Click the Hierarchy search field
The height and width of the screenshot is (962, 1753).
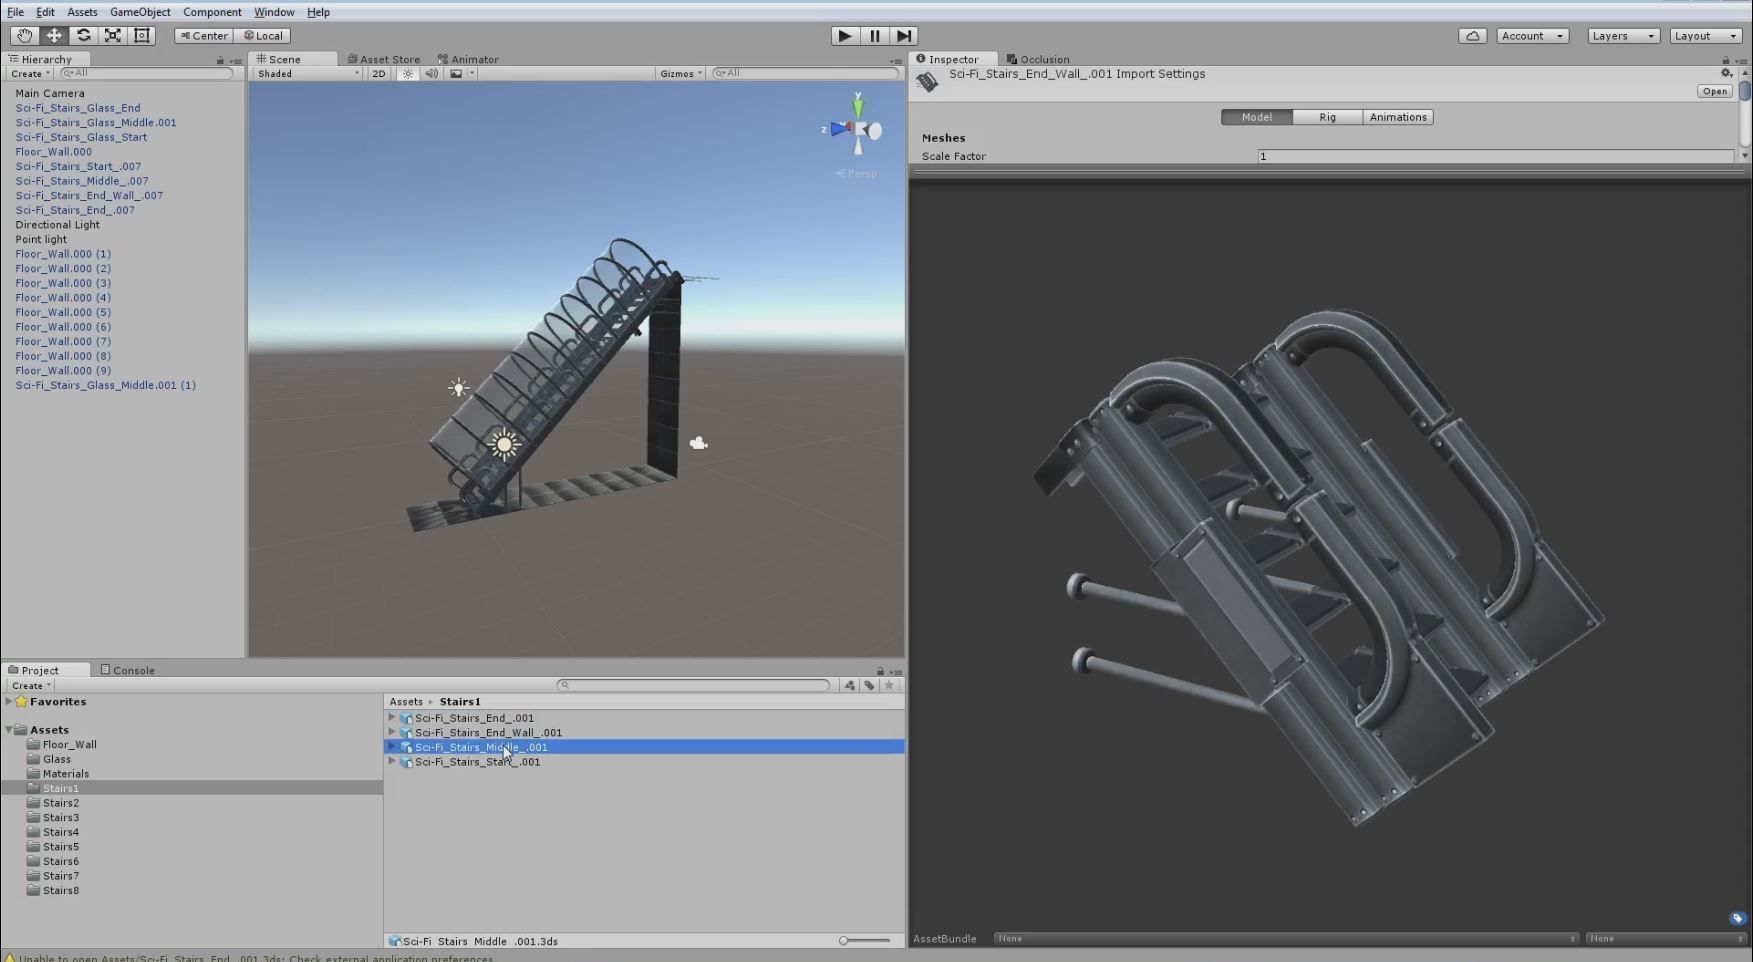(x=146, y=73)
